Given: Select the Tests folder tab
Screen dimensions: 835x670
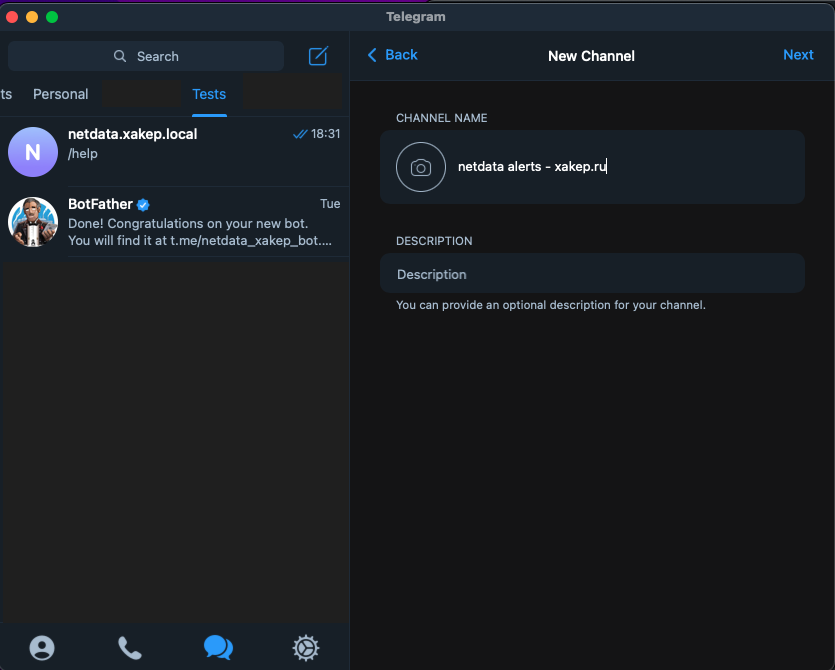Looking at the screenshot, I should [x=209, y=94].
